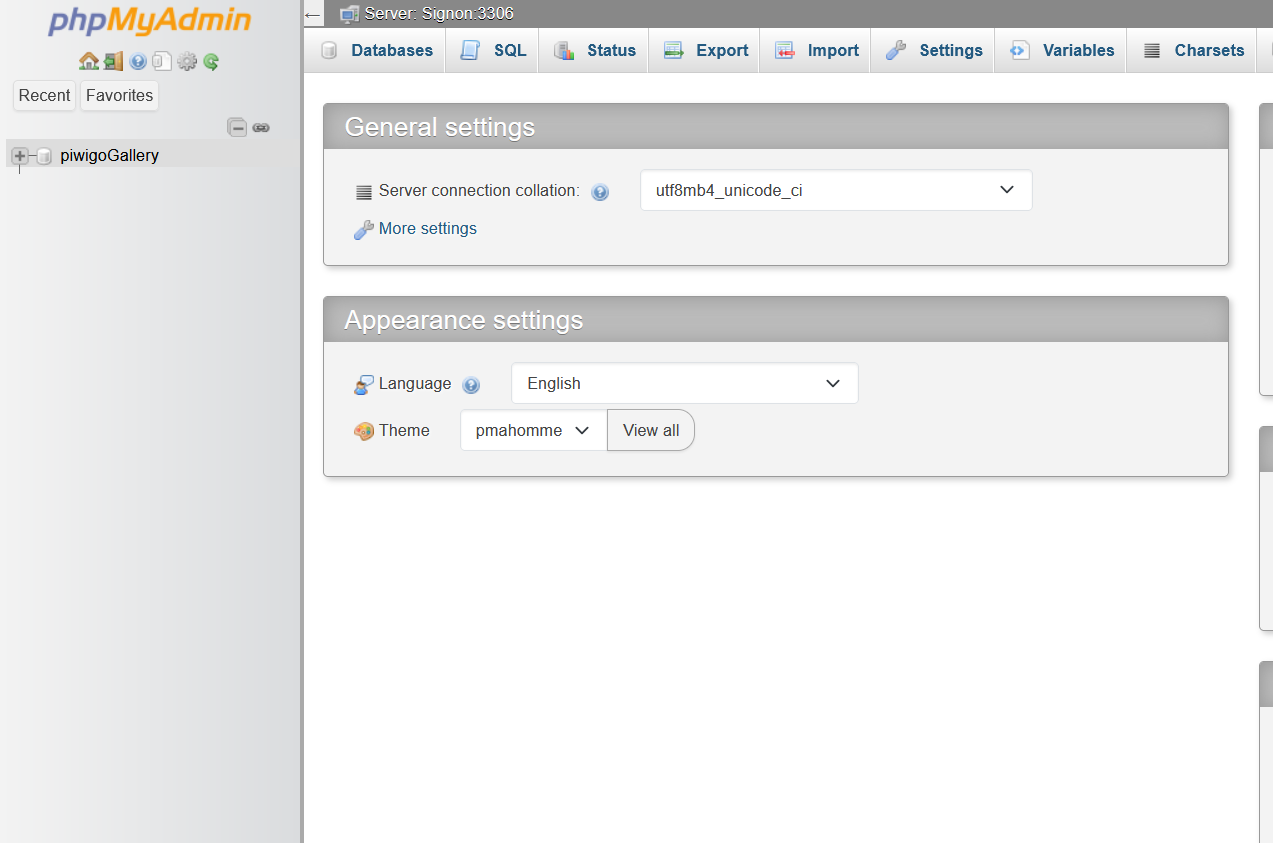Open phpMyAdmin documentation via blue help icon
This screenshot has height=843, width=1273.
point(138,62)
